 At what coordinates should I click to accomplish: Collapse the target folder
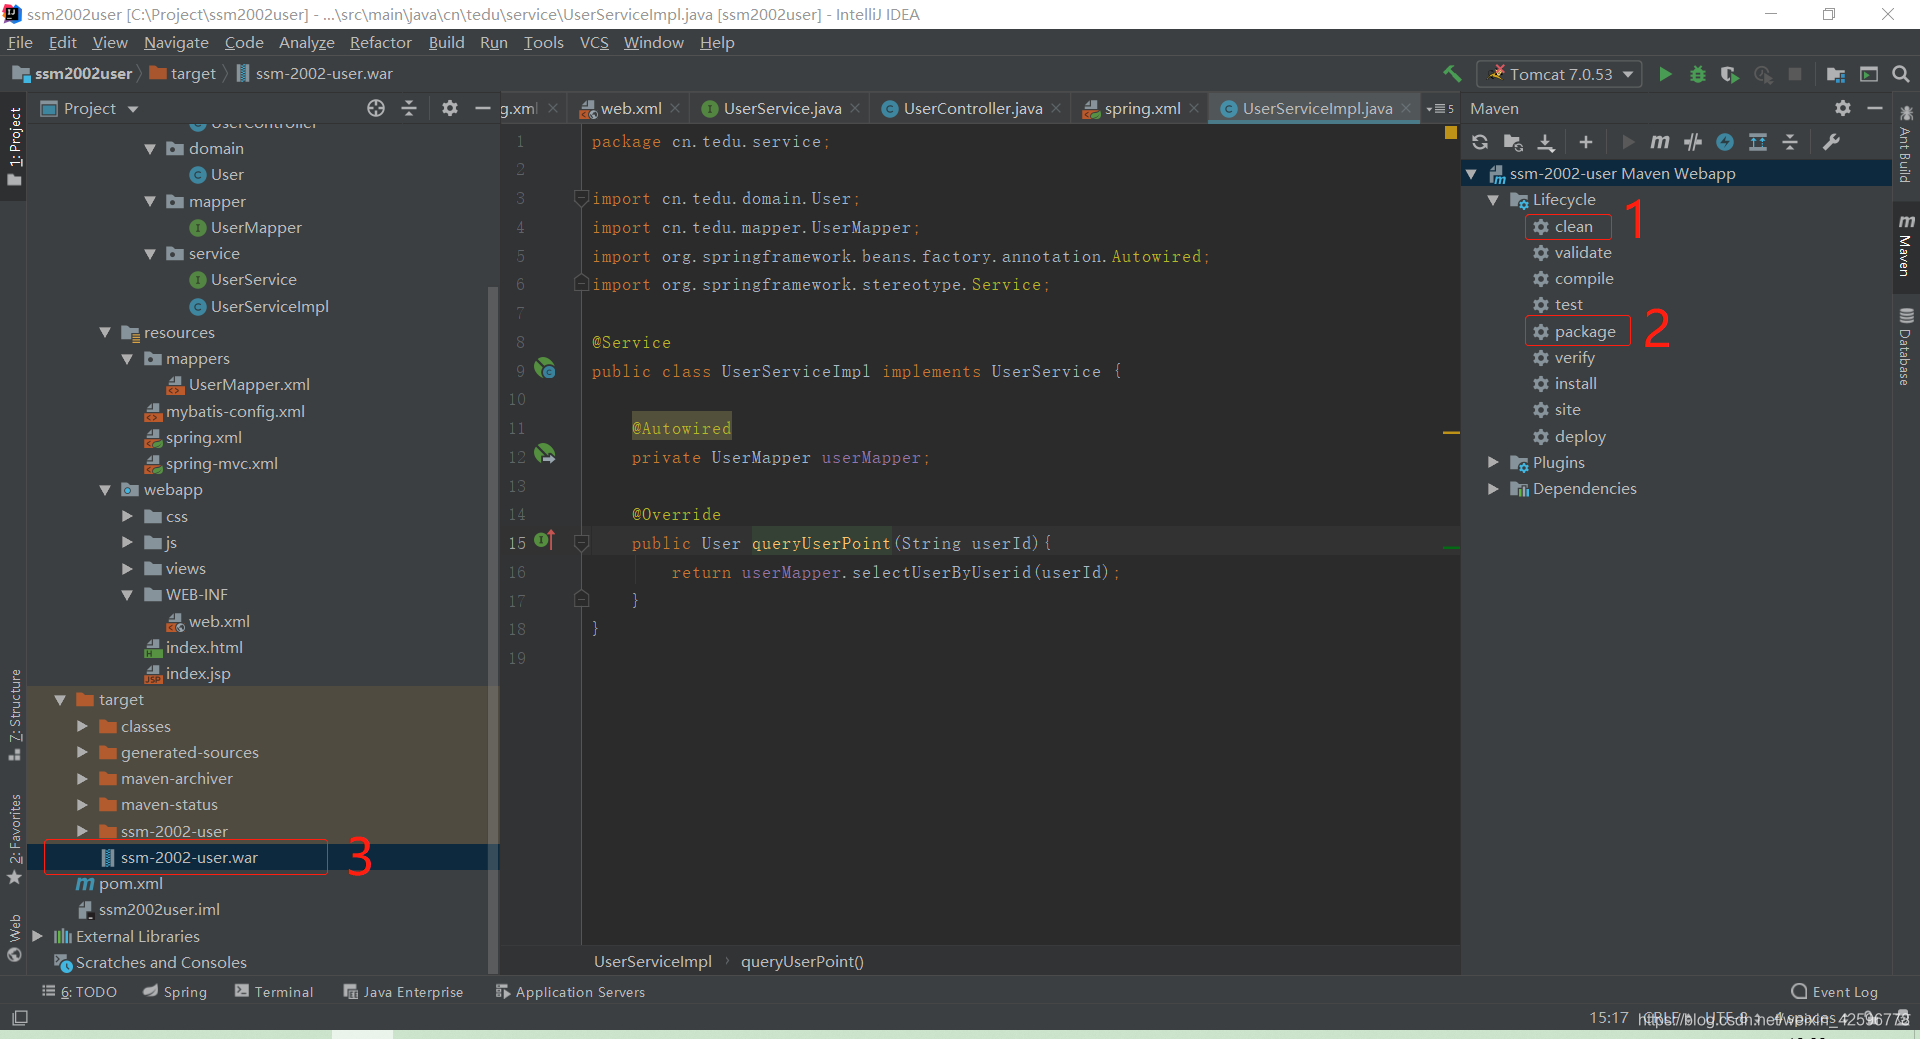60,700
